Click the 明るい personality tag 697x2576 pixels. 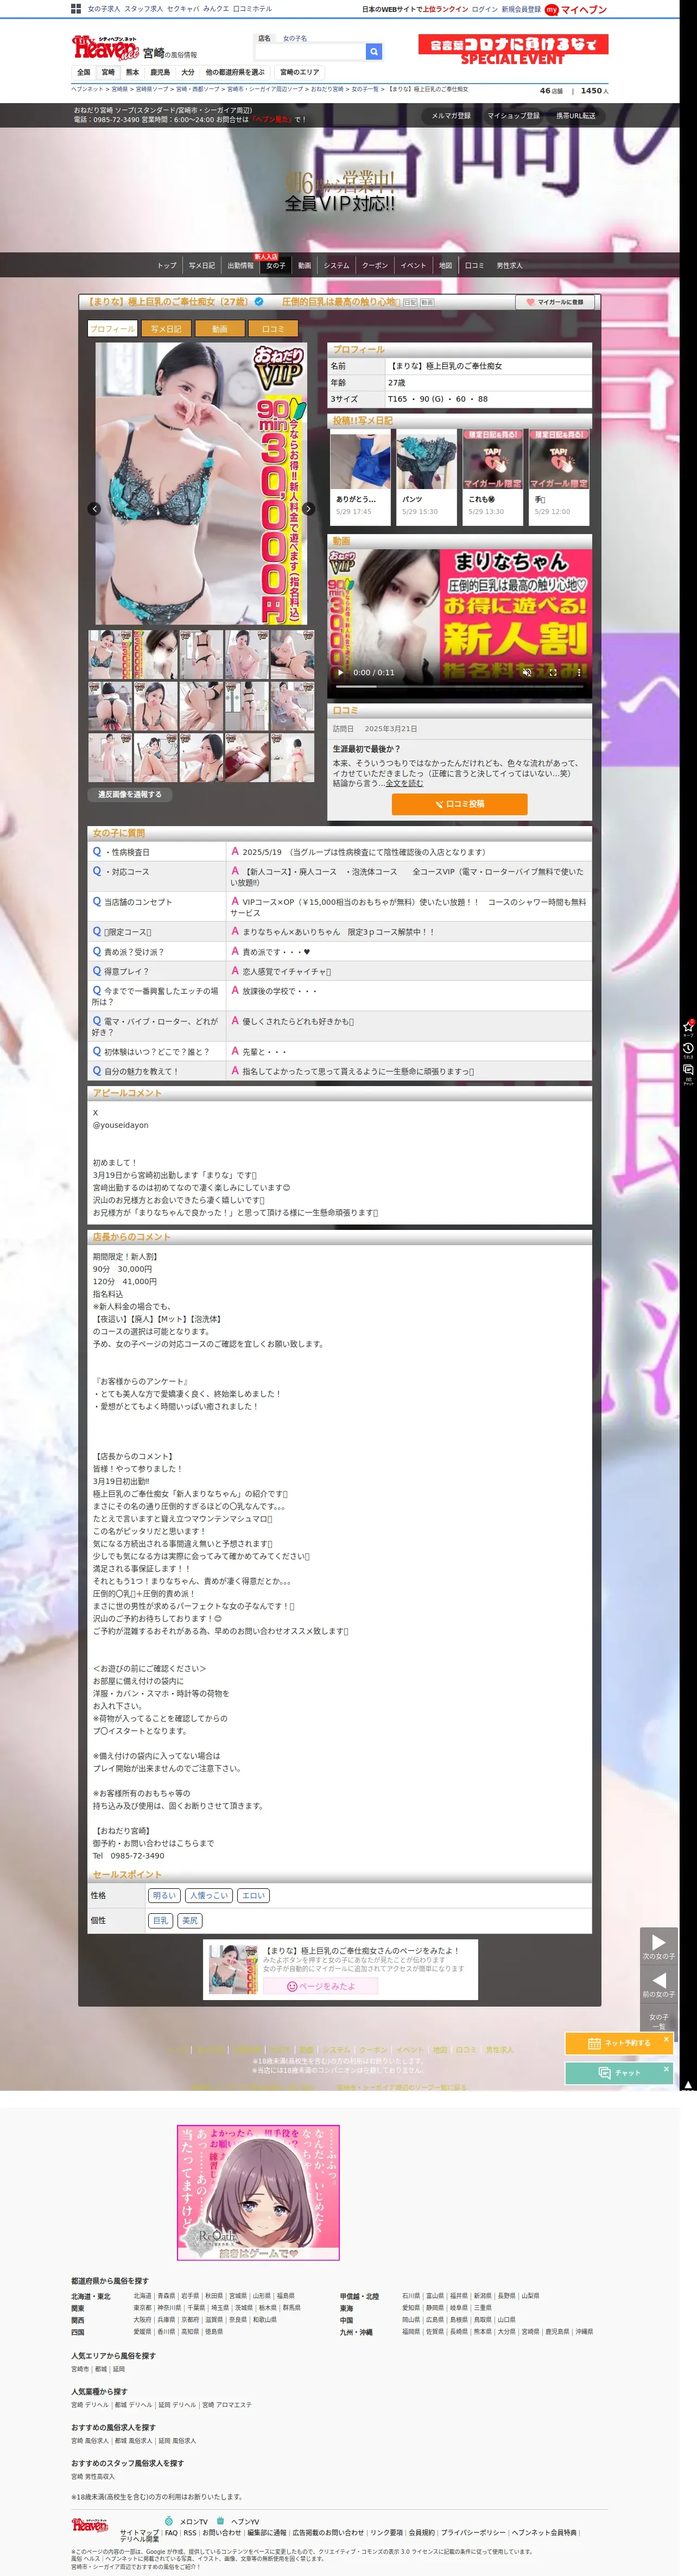(x=164, y=1895)
